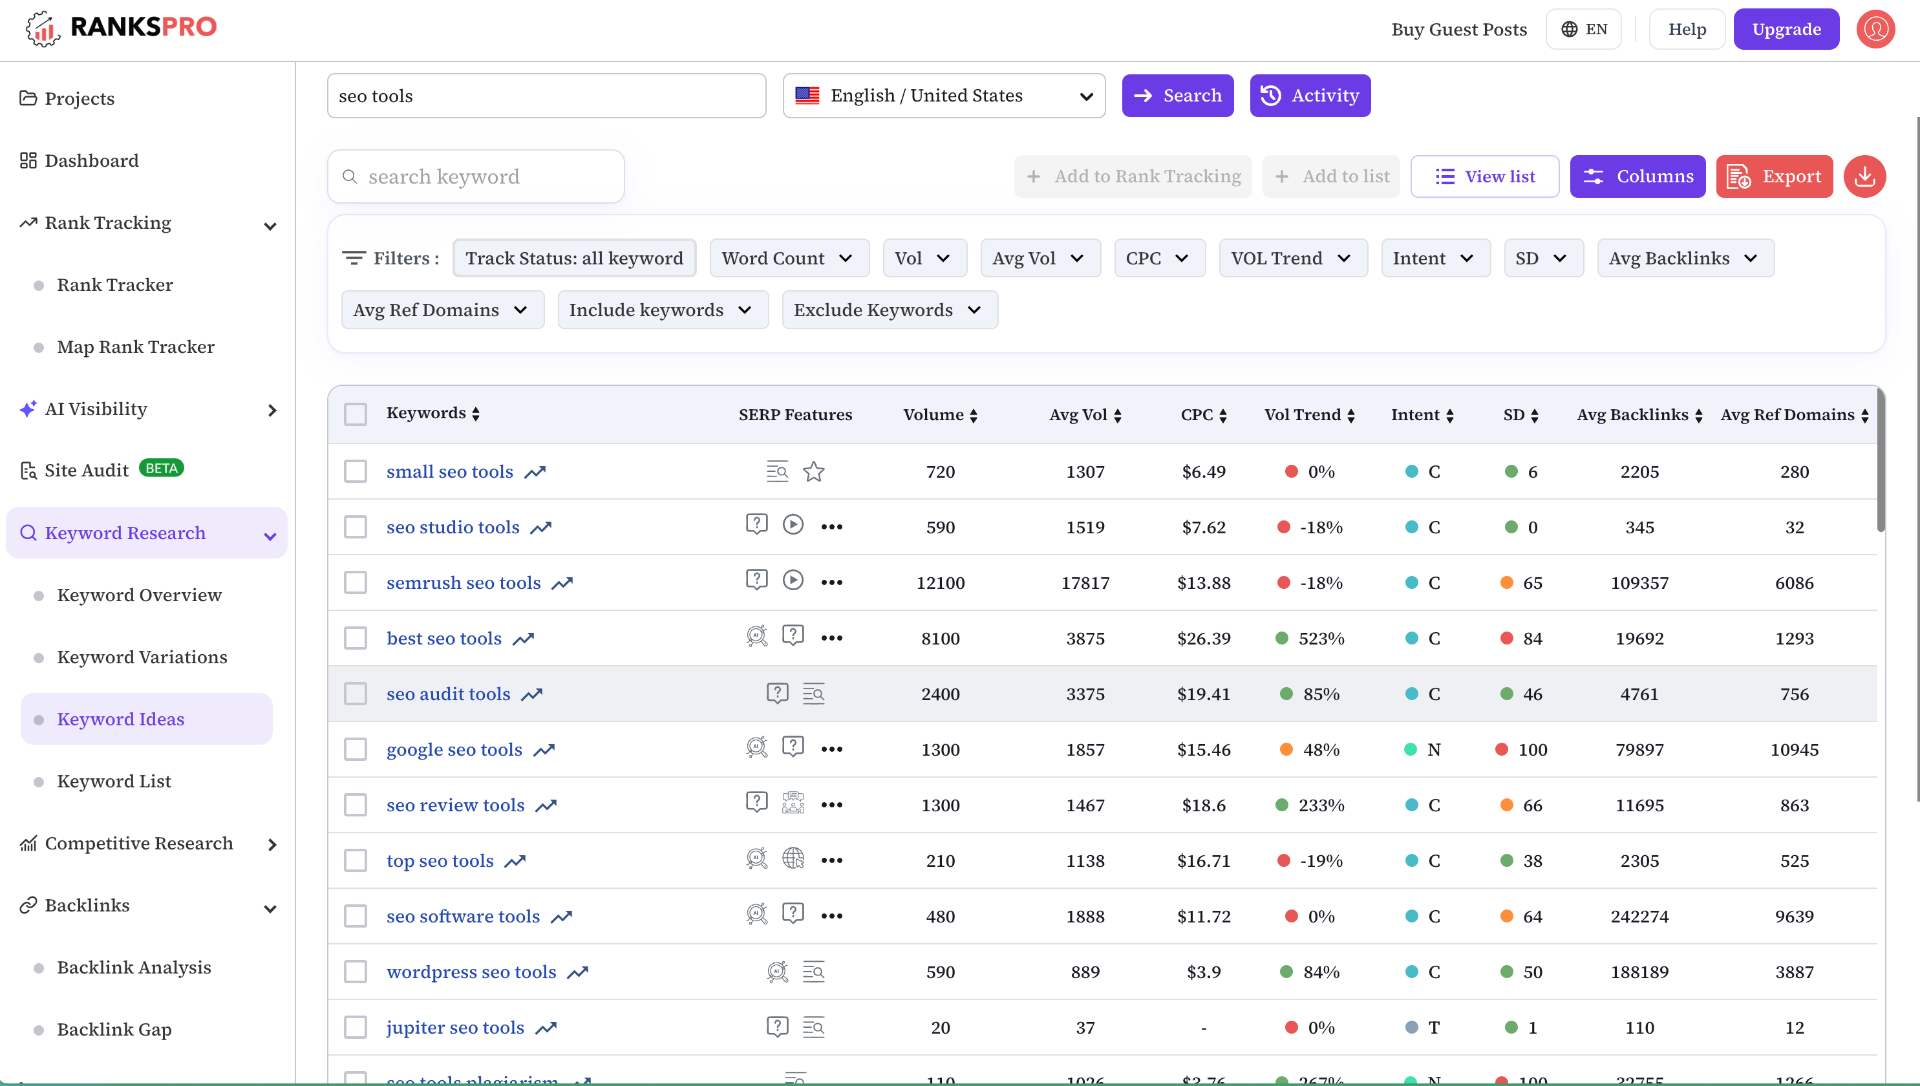Open the CPC filter dropdown
The image size is (1920, 1086).
tap(1159, 258)
